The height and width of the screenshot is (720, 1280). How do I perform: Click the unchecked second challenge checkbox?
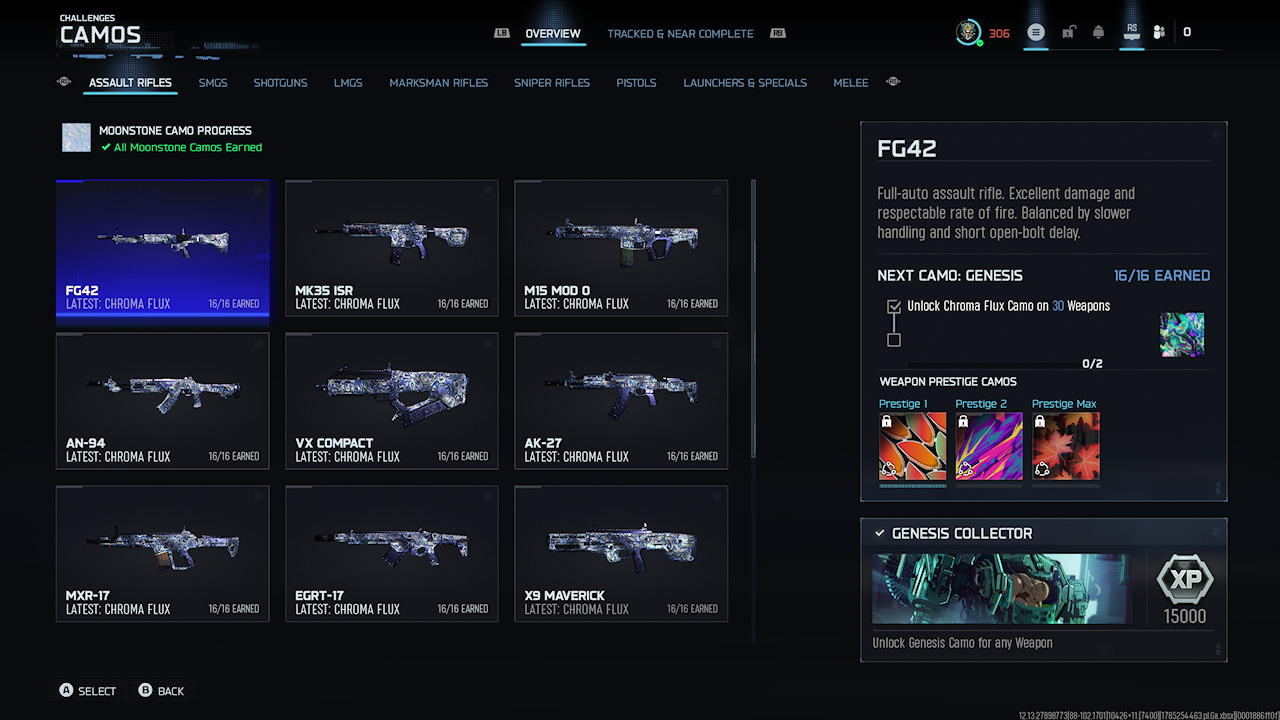coord(894,340)
